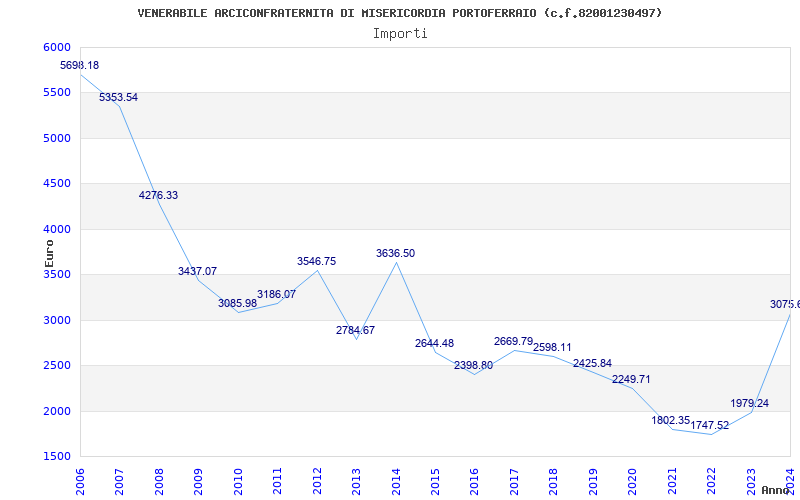Select the 3085.98 value label
The image size is (800, 500).
238,303
